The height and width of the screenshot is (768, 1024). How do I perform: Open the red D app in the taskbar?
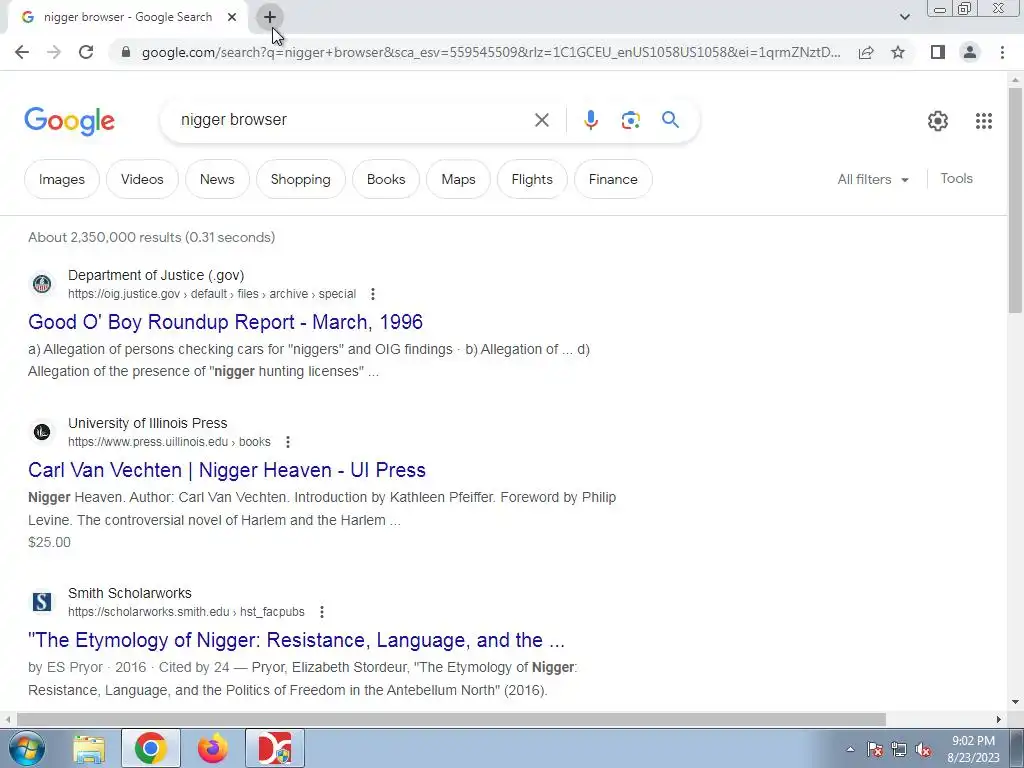tap(275, 748)
